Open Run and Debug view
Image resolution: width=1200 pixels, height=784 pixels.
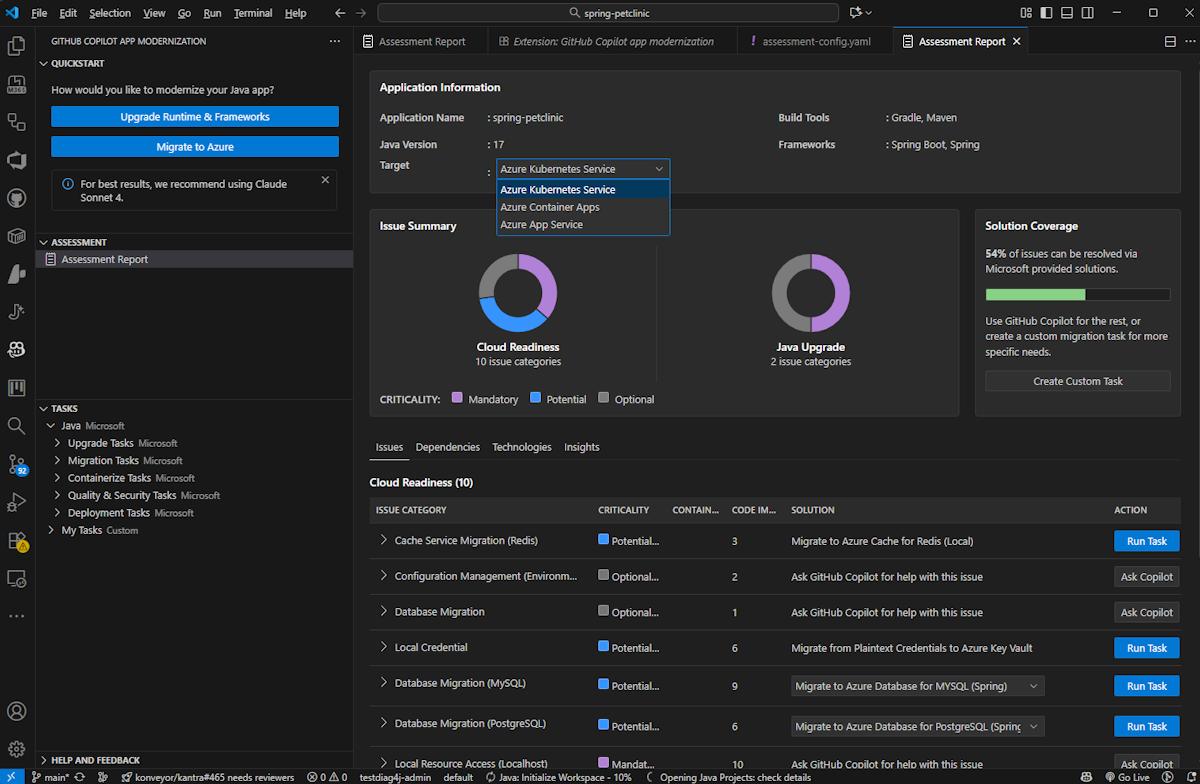16,502
